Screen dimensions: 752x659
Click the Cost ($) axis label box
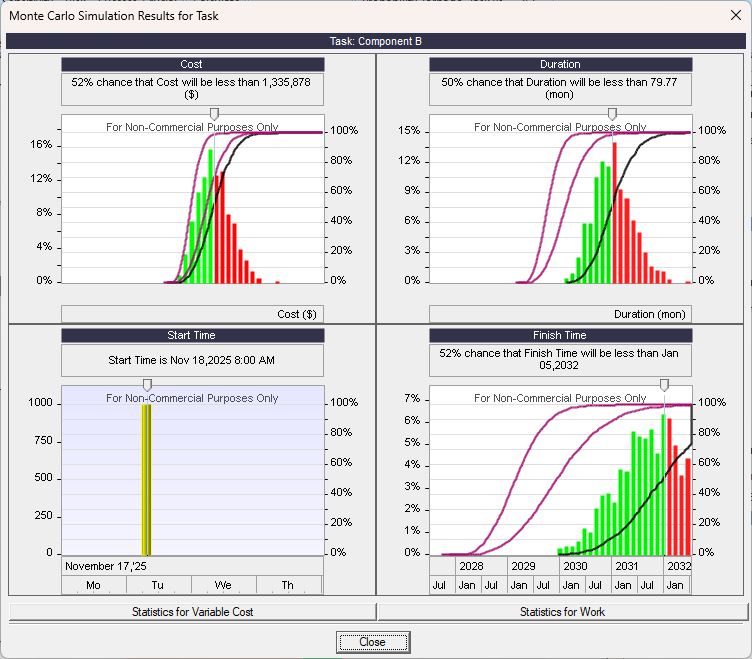click(192, 314)
